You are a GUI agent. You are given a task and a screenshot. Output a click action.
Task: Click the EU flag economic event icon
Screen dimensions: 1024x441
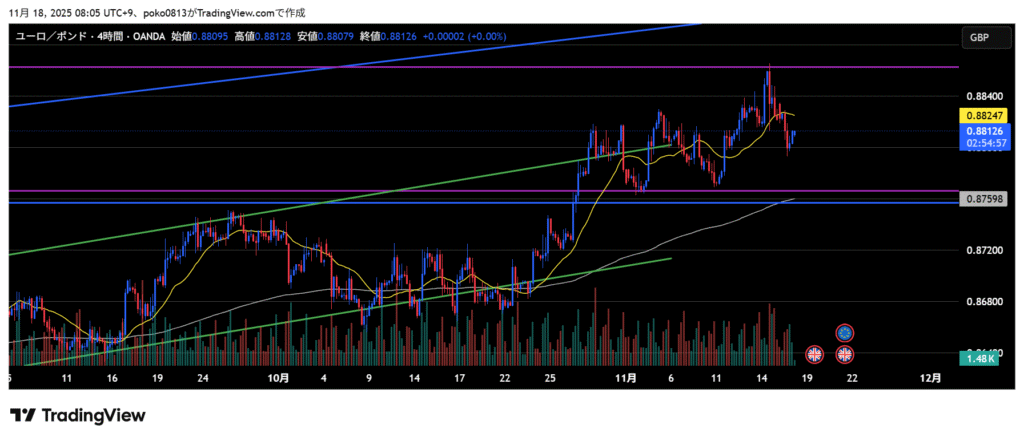tap(845, 333)
